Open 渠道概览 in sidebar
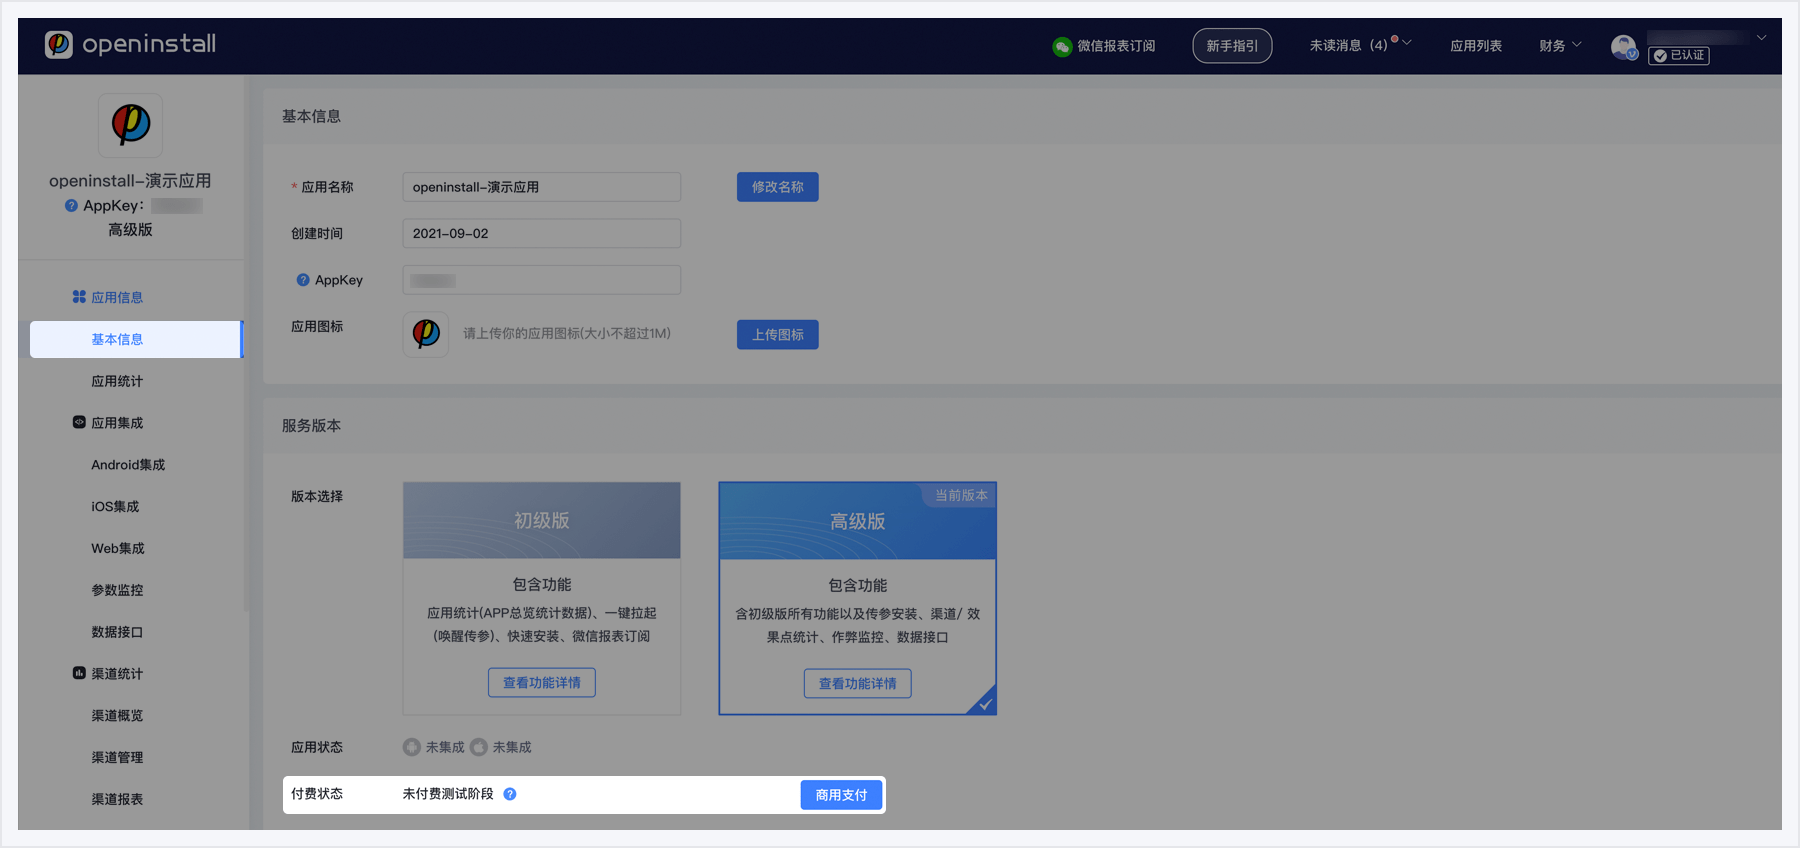1800x848 pixels. tap(117, 716)
